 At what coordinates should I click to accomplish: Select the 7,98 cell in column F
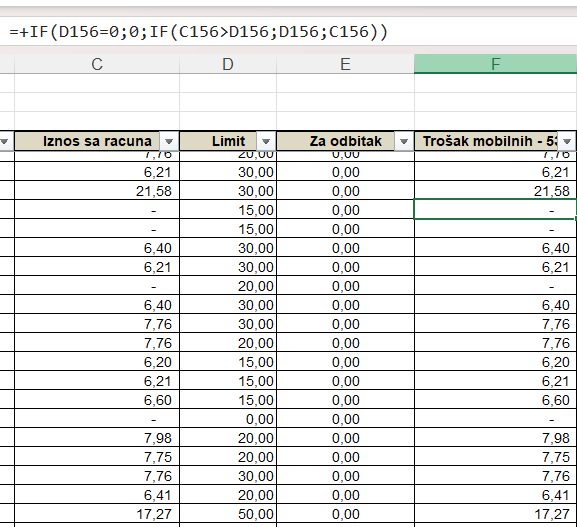coord(495,438)
